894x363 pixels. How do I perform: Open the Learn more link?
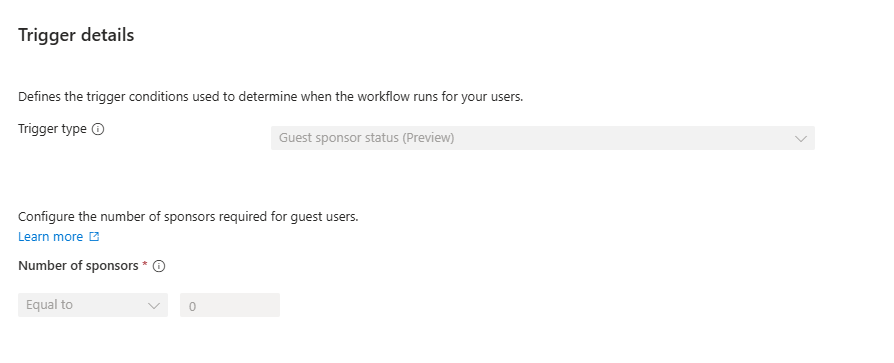tap(51, 236)
